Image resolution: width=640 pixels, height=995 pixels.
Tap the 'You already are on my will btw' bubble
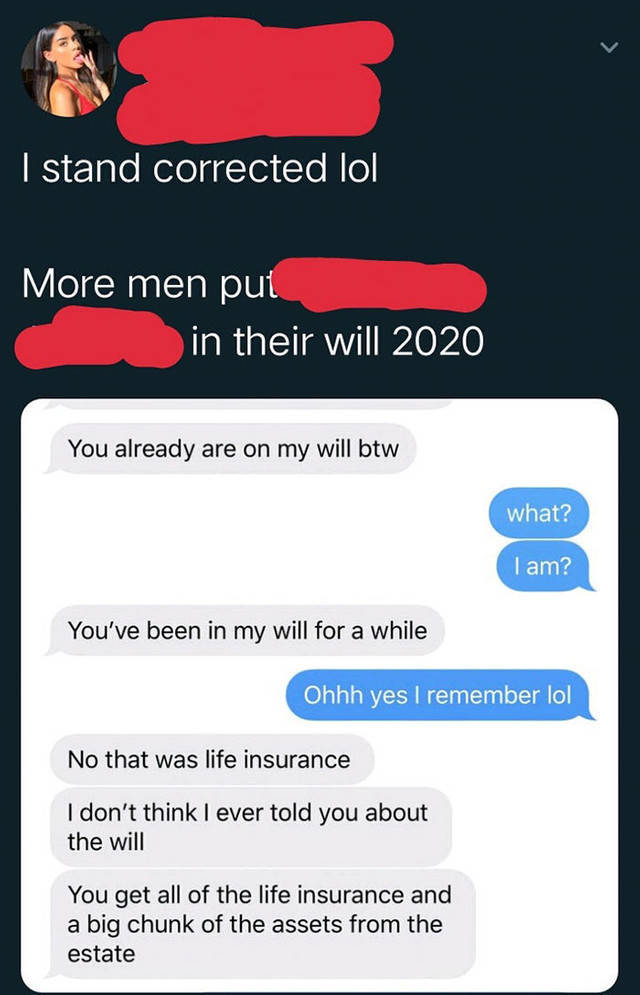coord(232,449)
